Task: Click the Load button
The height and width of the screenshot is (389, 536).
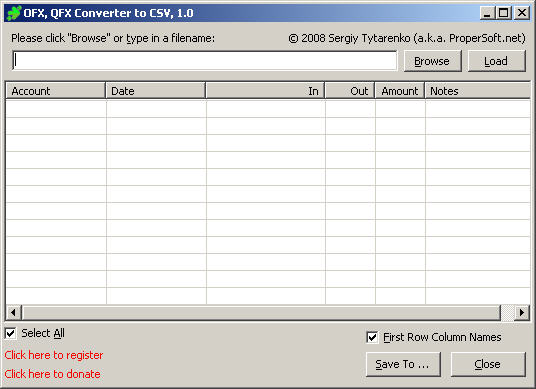Action: point(496,61)
